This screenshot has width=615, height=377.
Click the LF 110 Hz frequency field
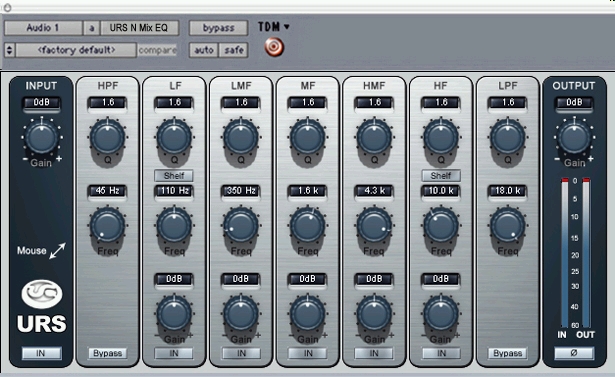[174, 191]
